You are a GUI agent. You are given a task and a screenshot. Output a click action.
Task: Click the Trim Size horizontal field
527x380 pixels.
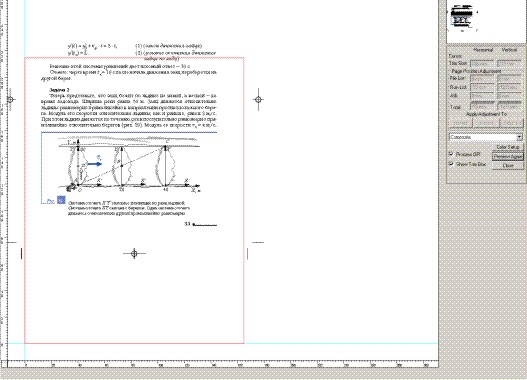(x=482, y=63)
